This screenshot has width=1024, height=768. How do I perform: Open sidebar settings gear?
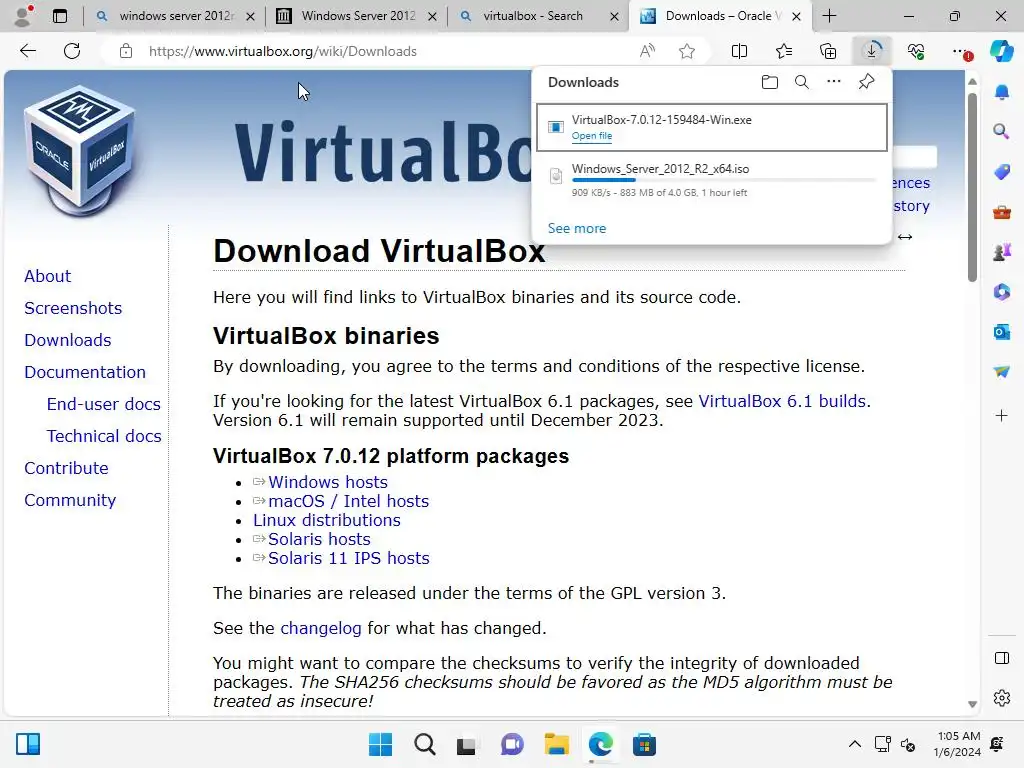tap(1002, 698)
